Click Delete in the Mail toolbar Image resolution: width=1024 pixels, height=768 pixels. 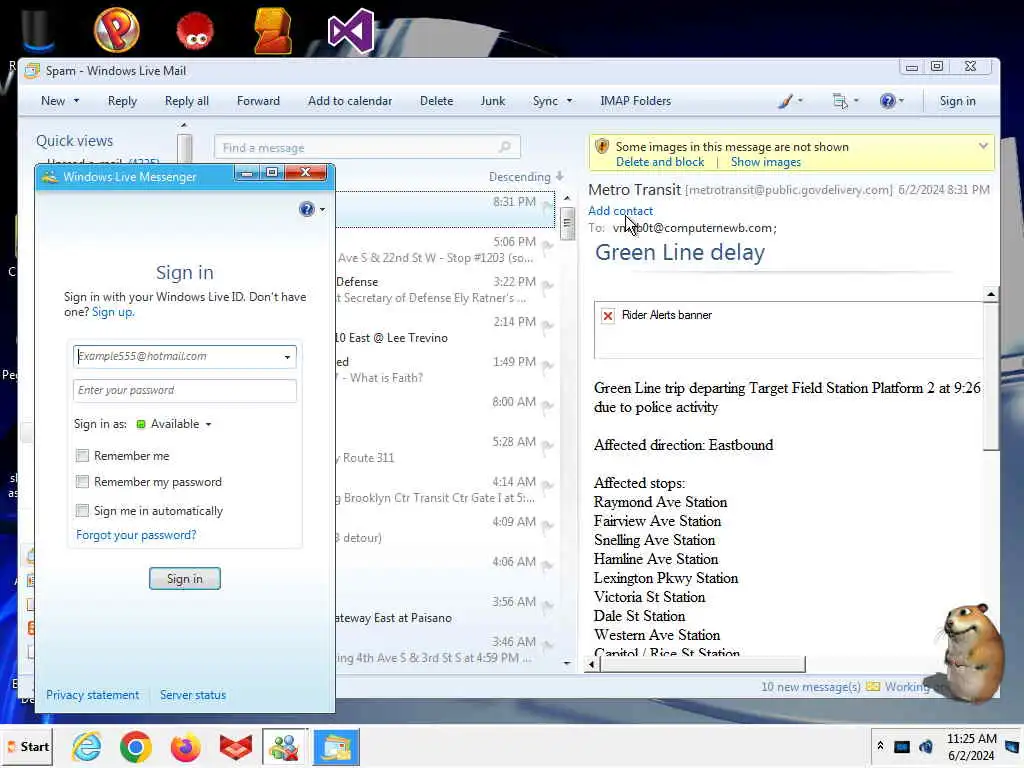point(436,101)
